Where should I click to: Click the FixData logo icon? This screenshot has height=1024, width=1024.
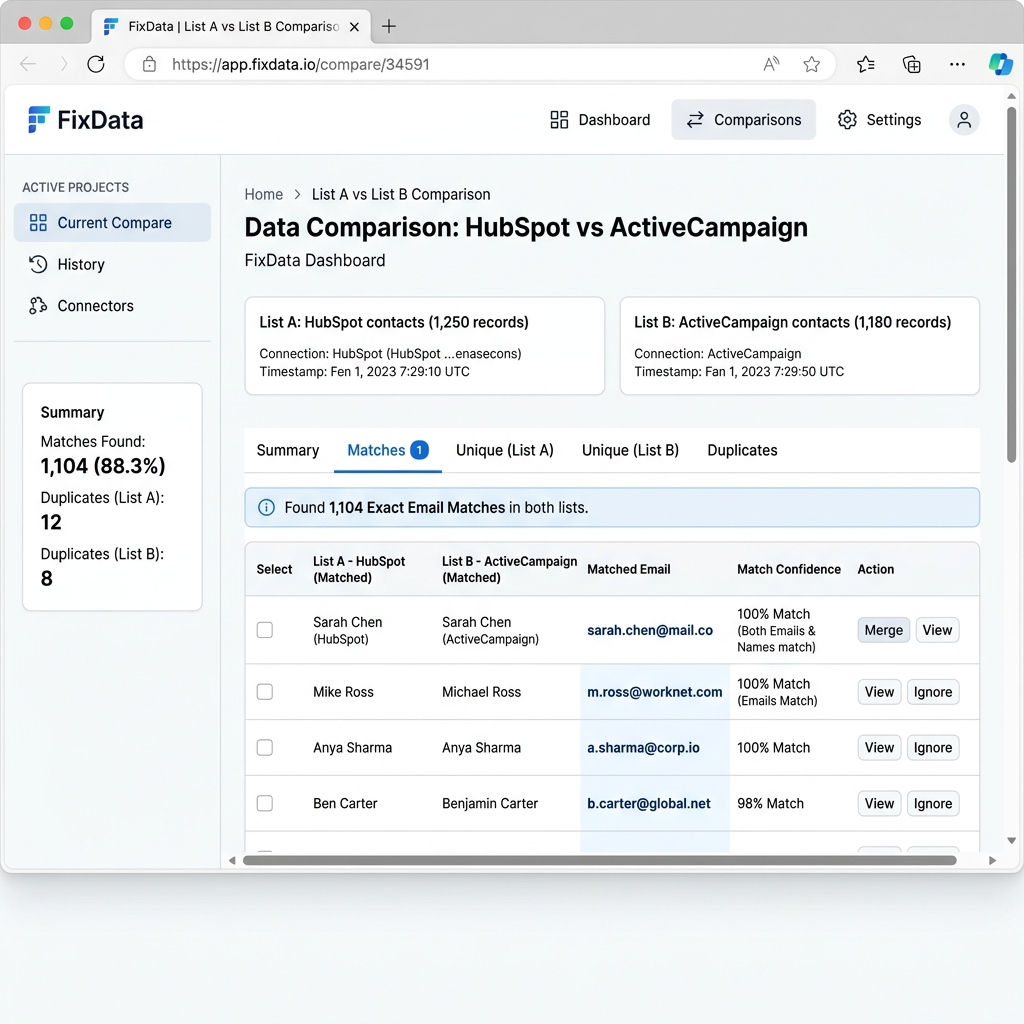[39, 120]
